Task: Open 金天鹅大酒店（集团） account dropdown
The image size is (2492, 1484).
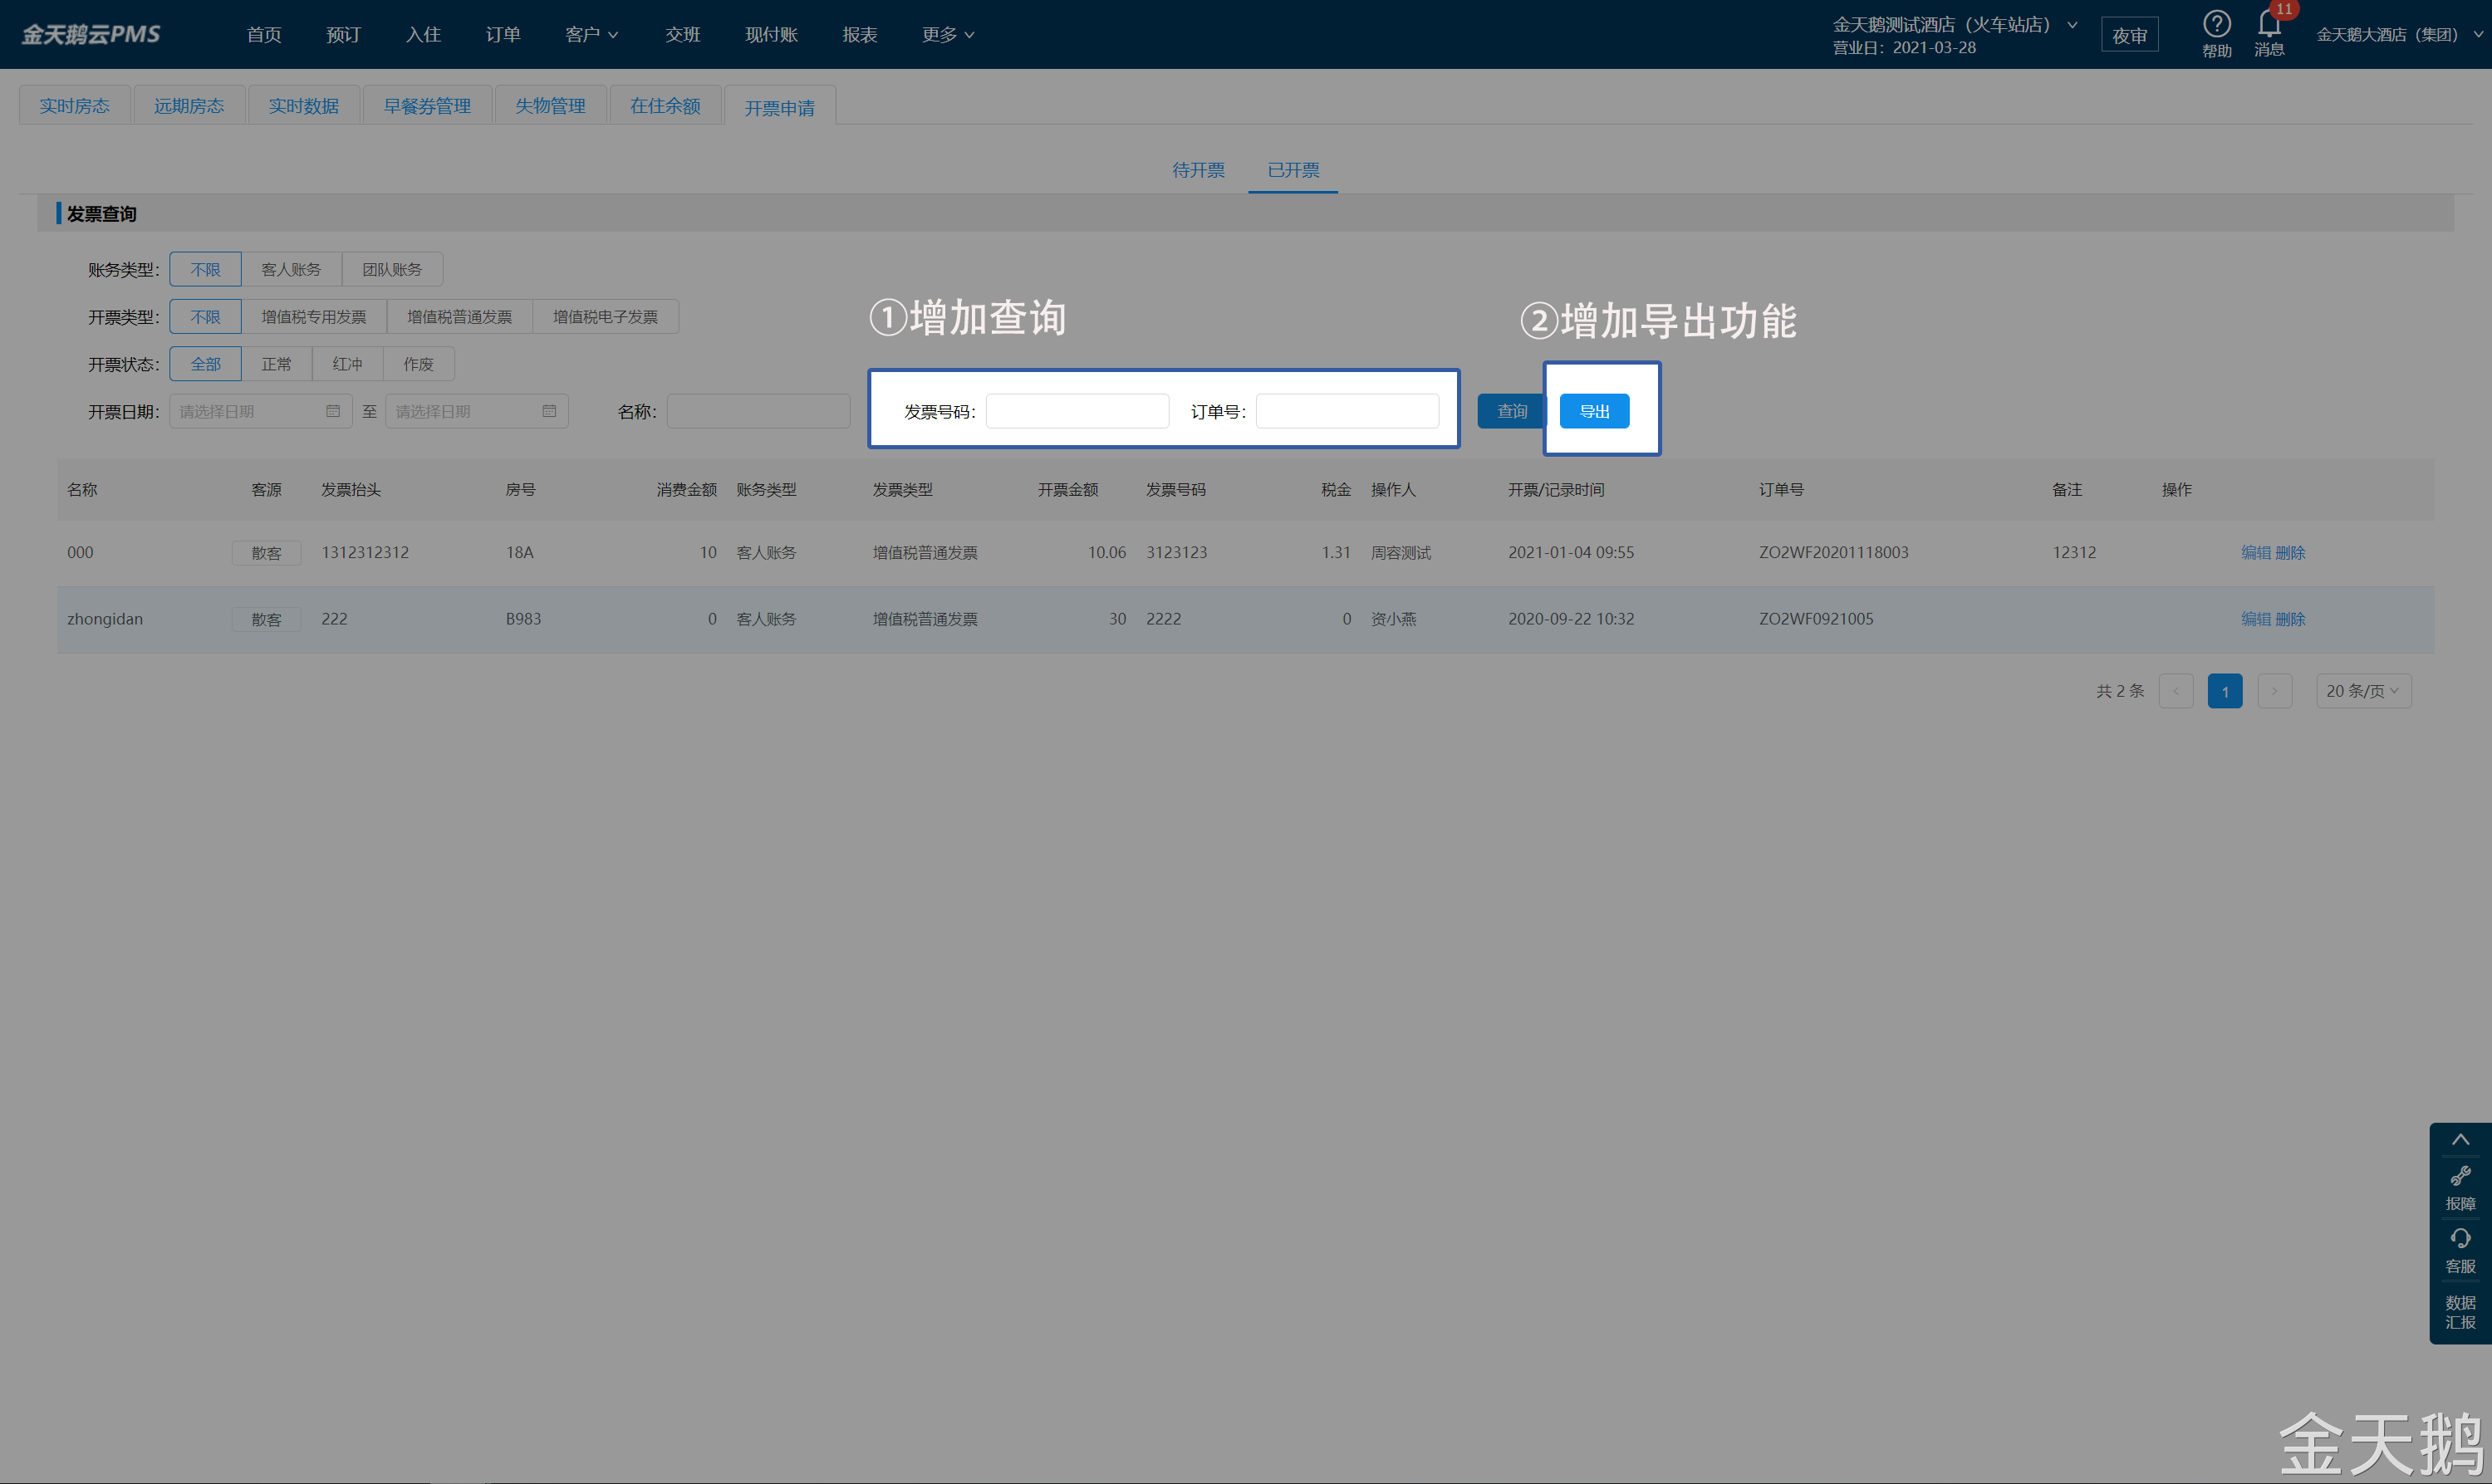Action: (2400, 34)
